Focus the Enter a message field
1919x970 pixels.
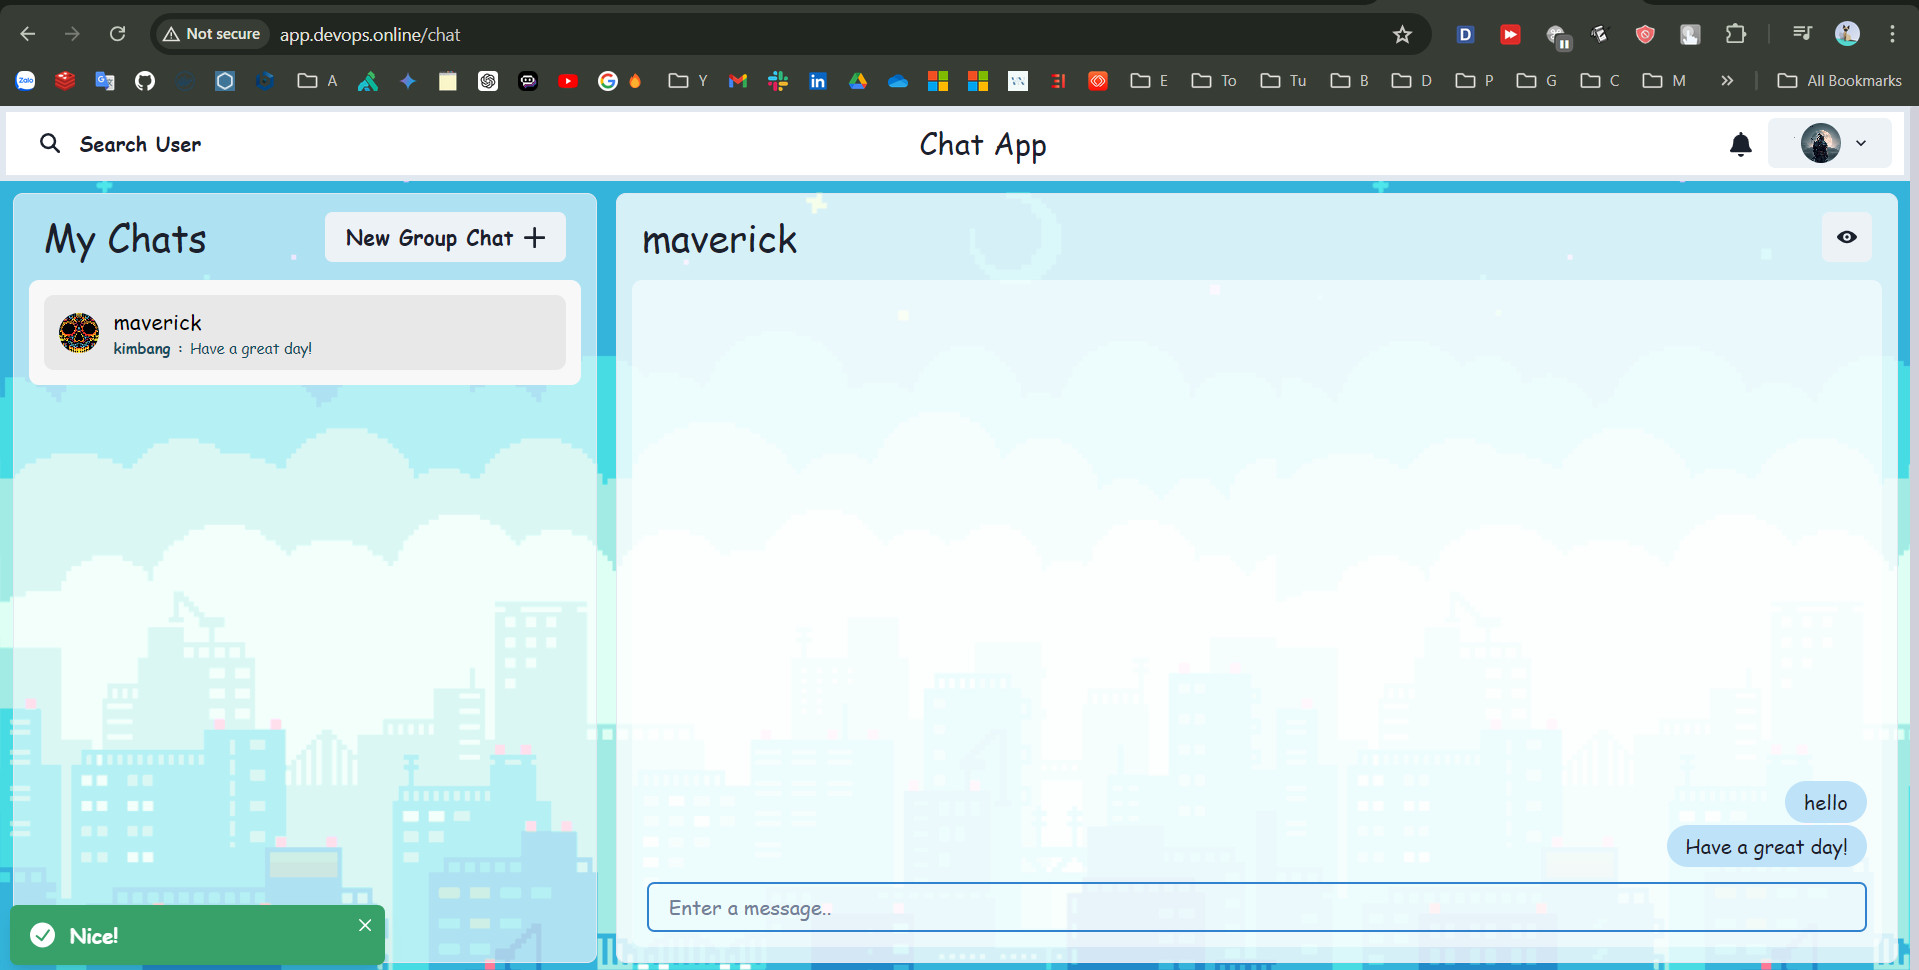(1256, 907)
